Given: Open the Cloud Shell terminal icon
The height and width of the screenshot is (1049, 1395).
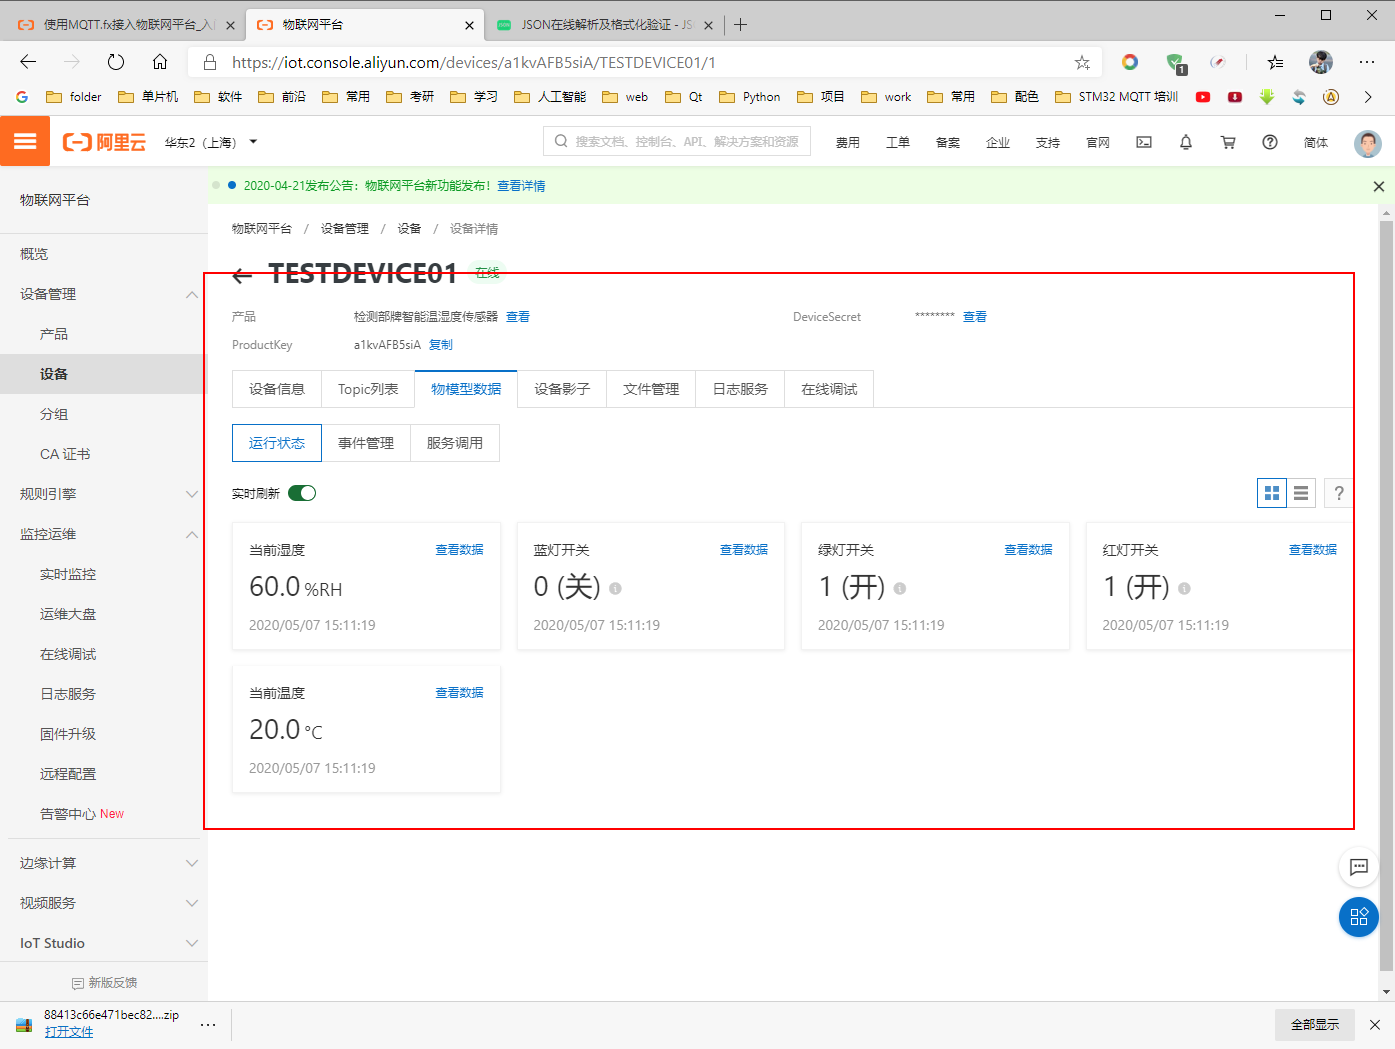Looking at the screenshot, I should 1144,142.
